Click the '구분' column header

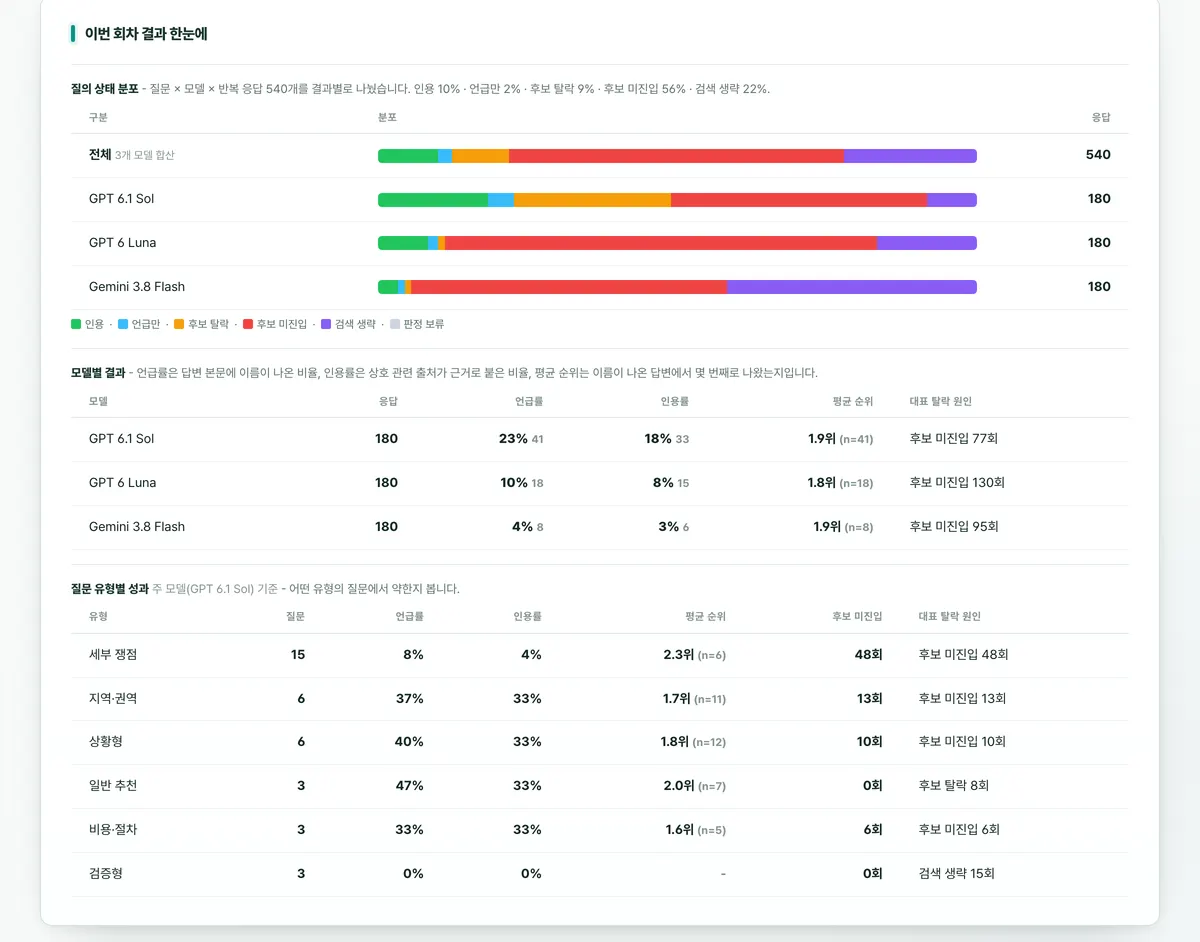(98, 118)
